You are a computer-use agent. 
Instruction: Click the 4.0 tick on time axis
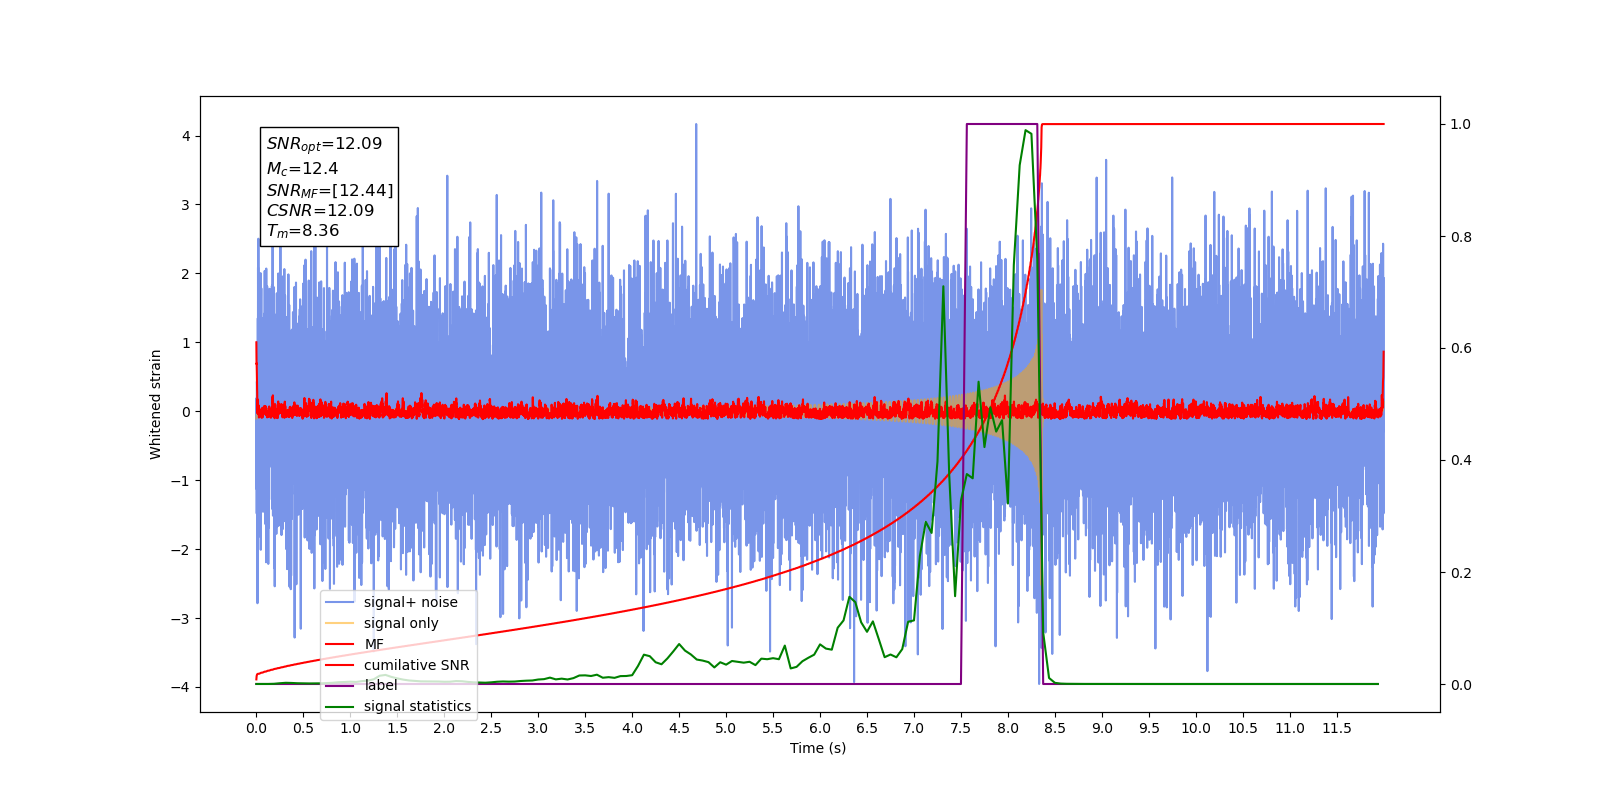(x=632, y=728)
